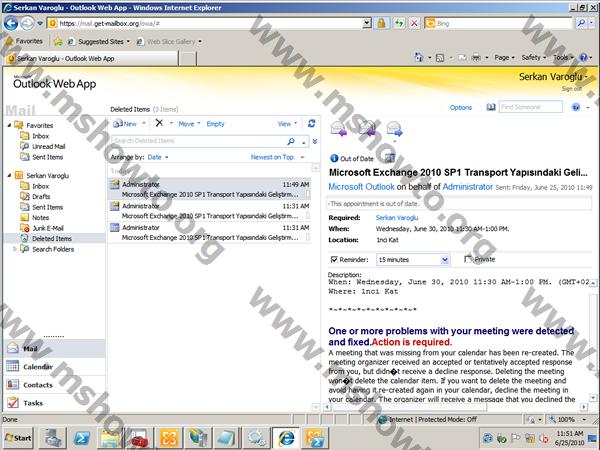Click the Outlook Web App help icon

(576, 107)
